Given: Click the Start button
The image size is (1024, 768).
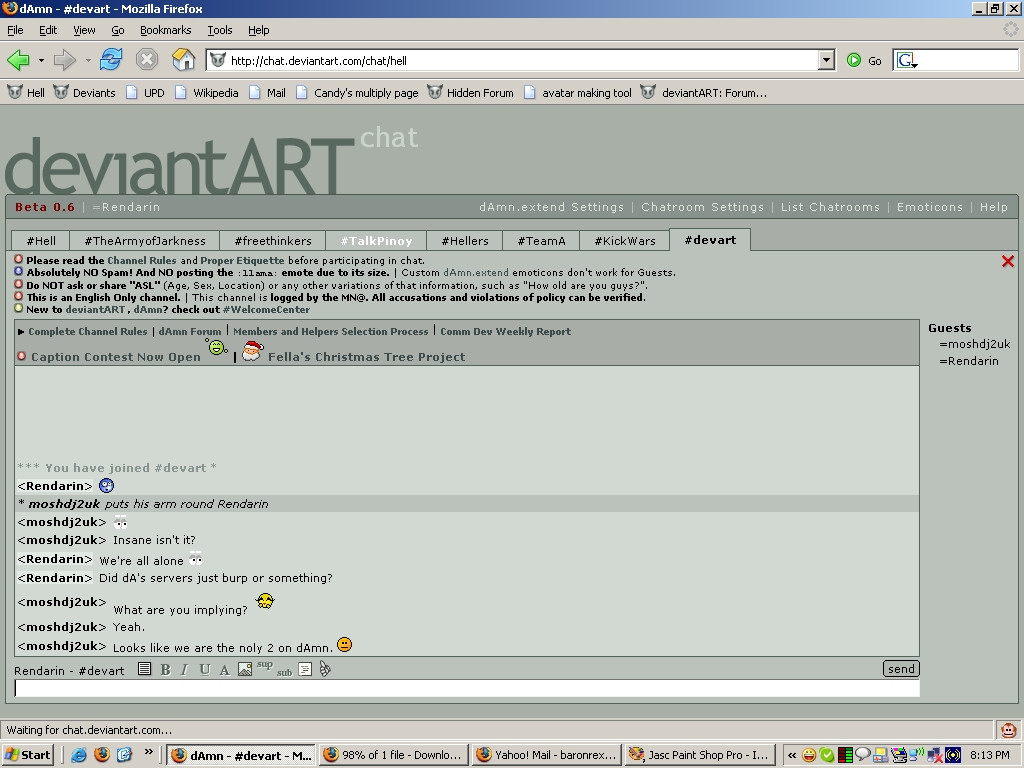Looking at the screenshot, I should [27, 755].
